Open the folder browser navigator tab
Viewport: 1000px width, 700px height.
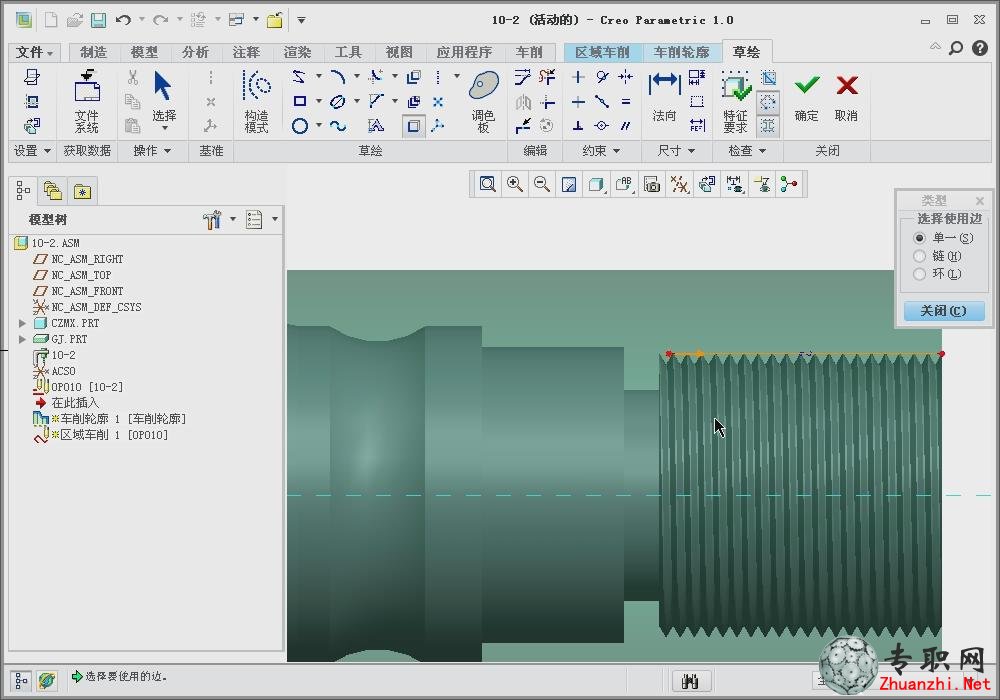pyautogui.click(x=52, y=191)
